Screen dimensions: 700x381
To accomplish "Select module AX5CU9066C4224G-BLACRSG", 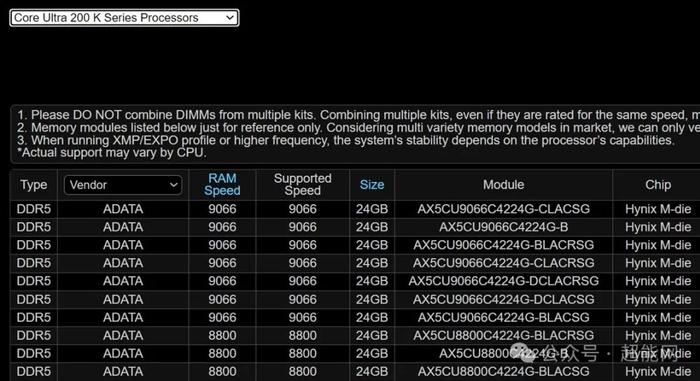I will pyautogui.click(x=504, y=245).
